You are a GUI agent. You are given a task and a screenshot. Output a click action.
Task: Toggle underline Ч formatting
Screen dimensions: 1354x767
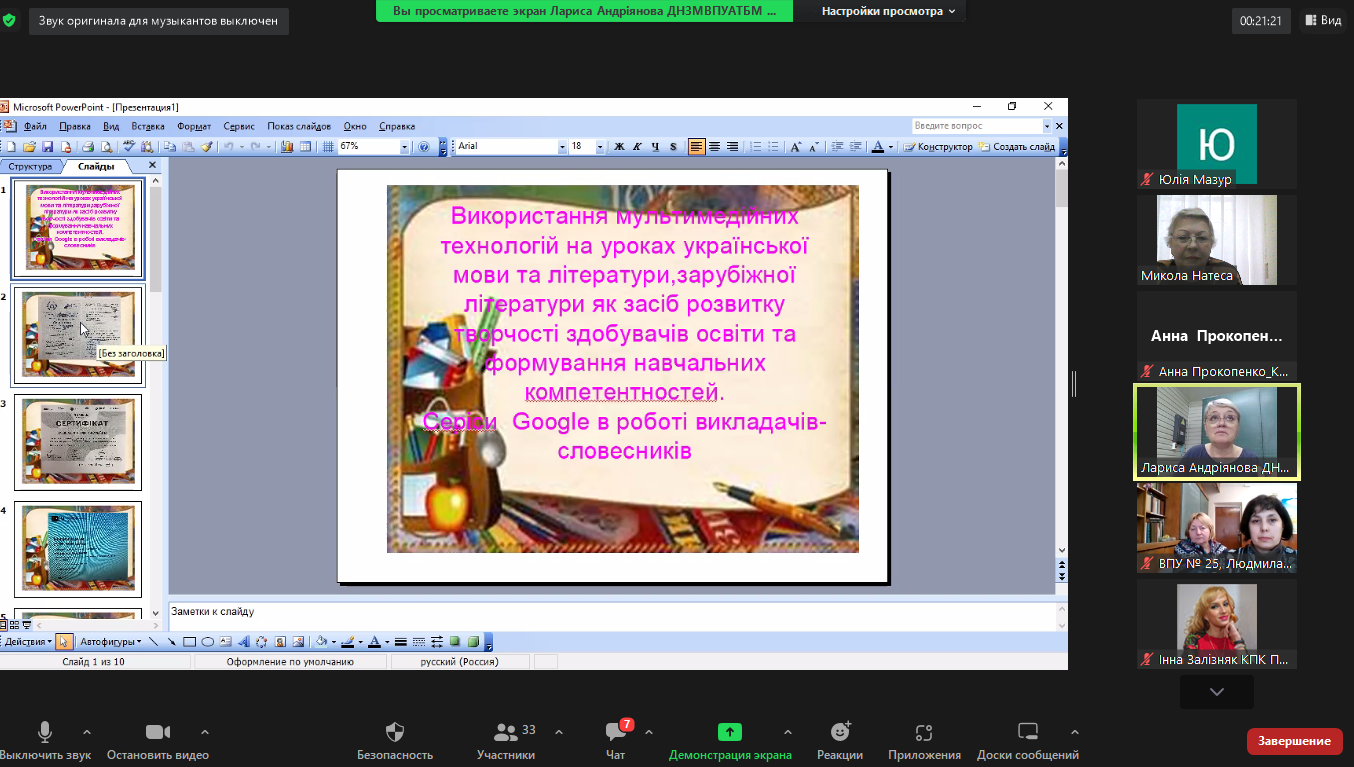pyautogui.click(x=655, y=146)
